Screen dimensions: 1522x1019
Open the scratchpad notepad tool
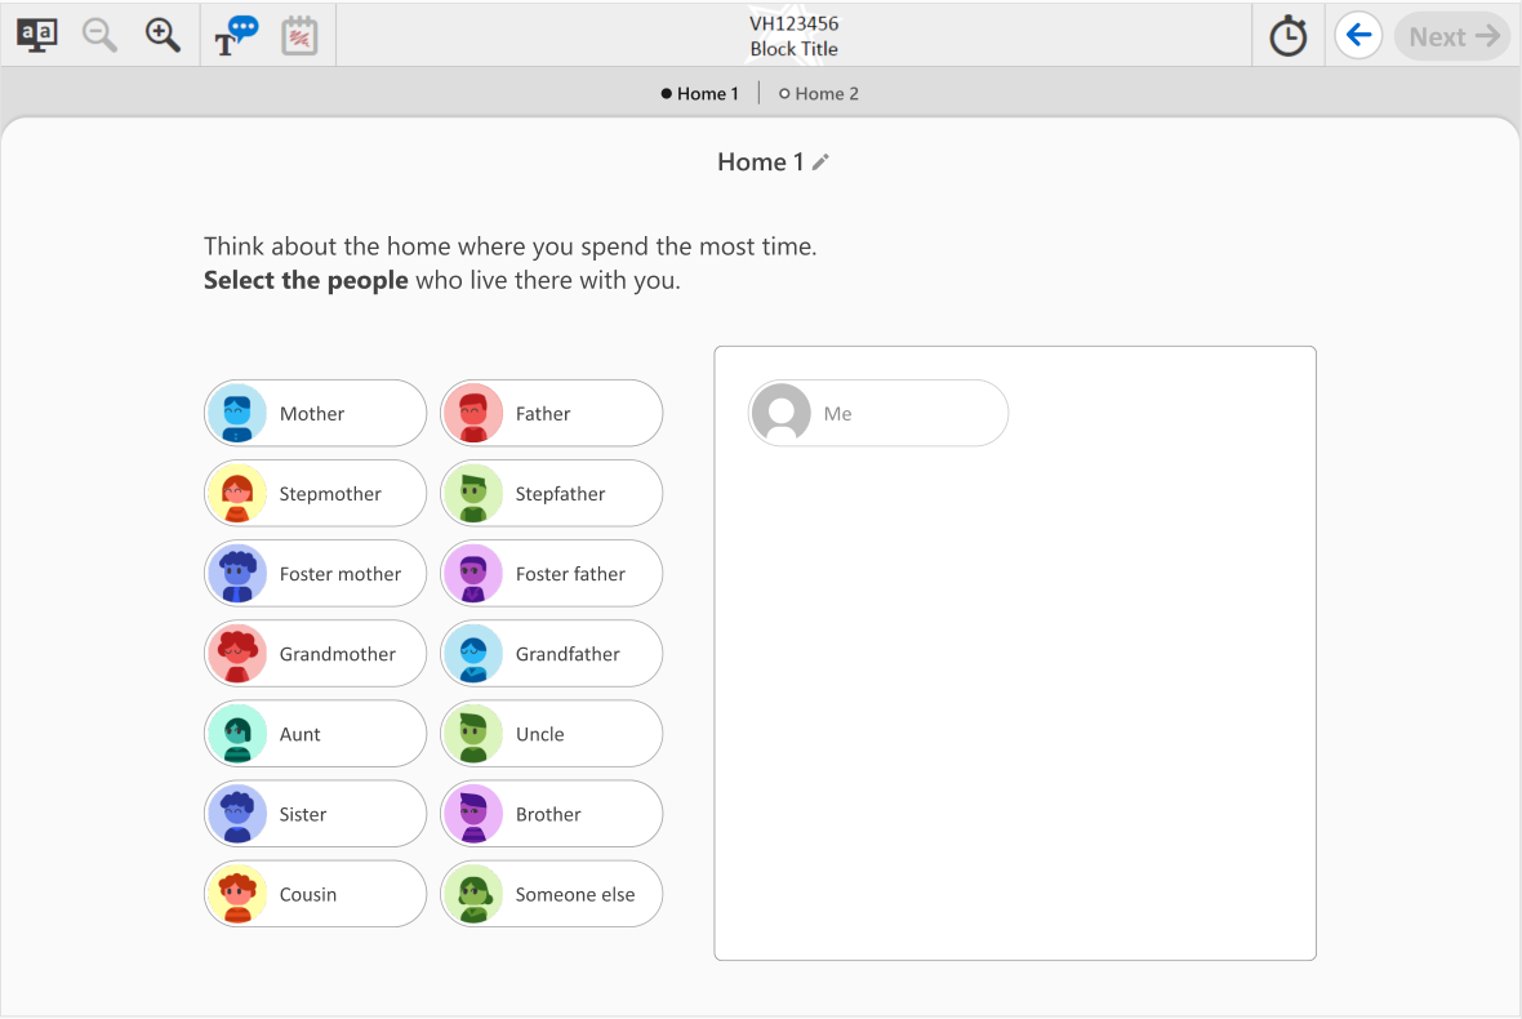[299, 36]
